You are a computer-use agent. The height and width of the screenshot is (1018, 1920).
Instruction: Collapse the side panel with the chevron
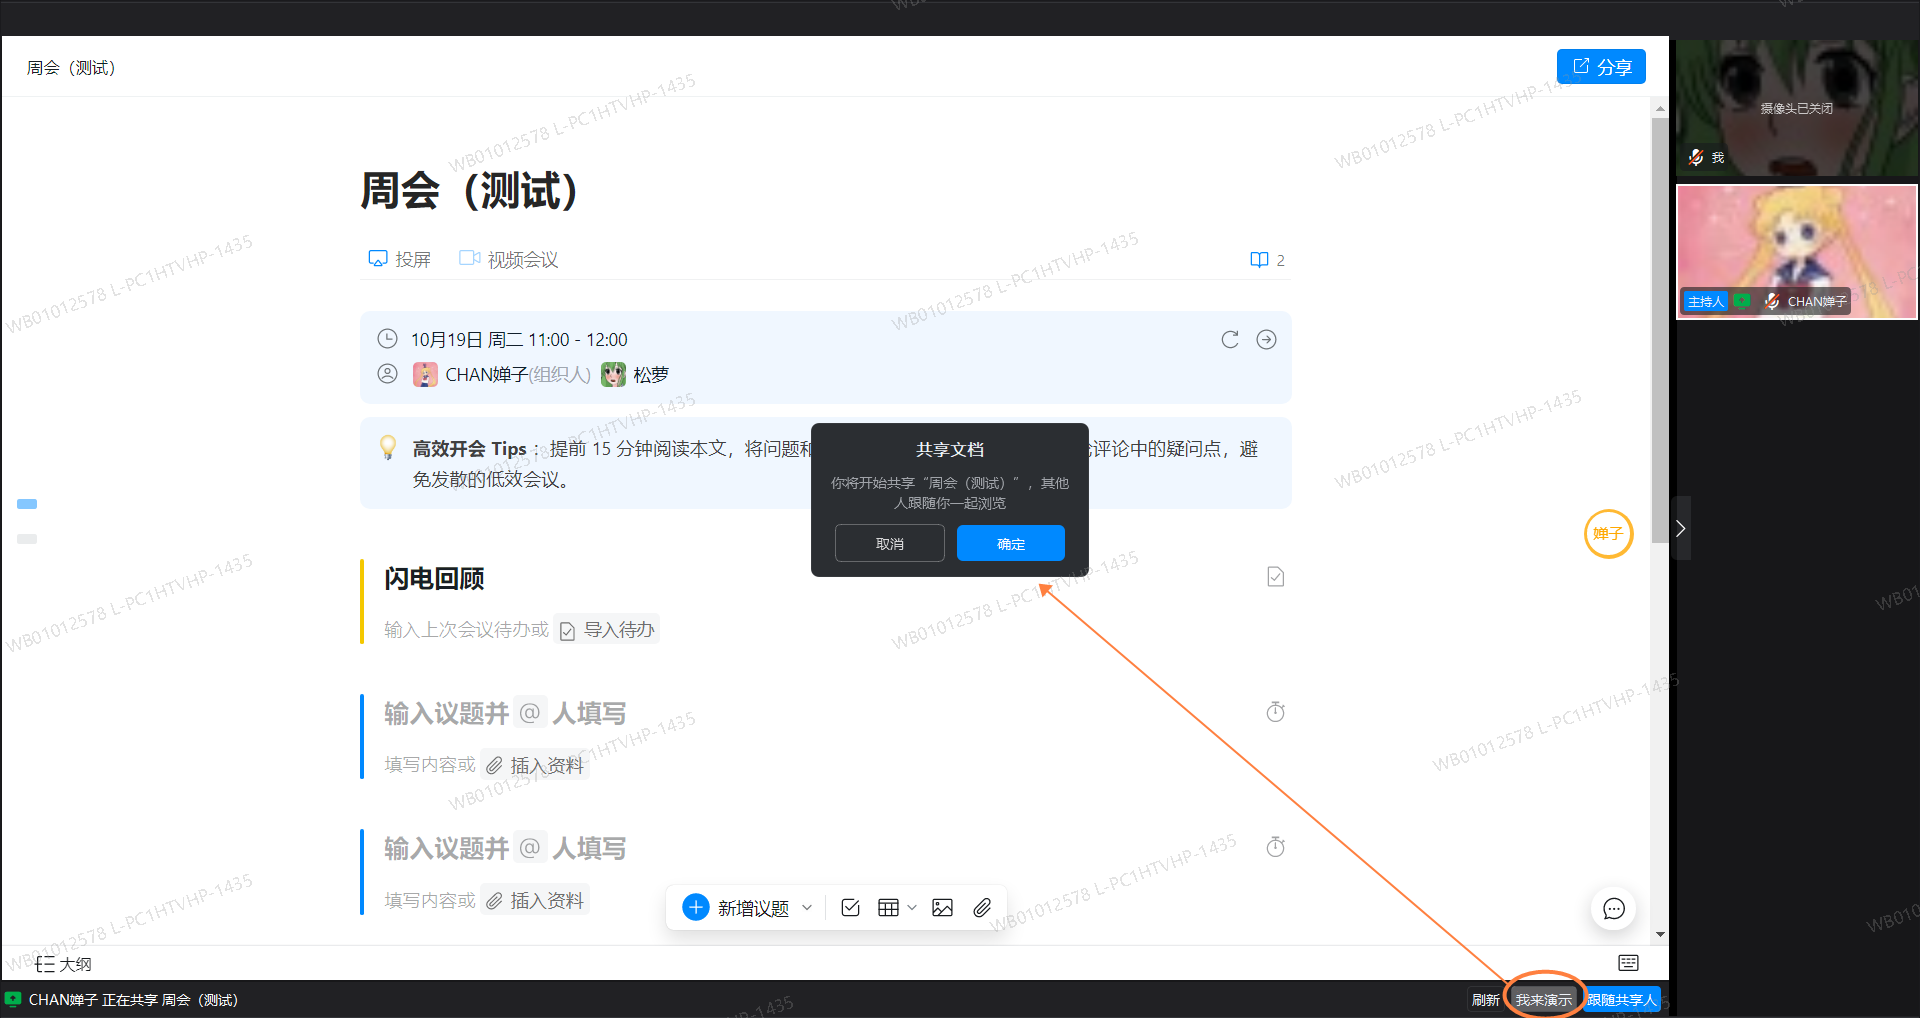point(1681,528)
